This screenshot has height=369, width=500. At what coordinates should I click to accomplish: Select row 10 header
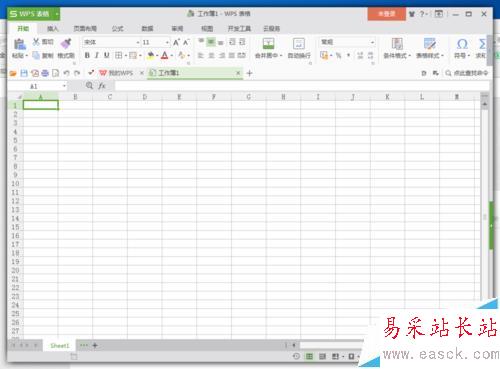(15, 183)
